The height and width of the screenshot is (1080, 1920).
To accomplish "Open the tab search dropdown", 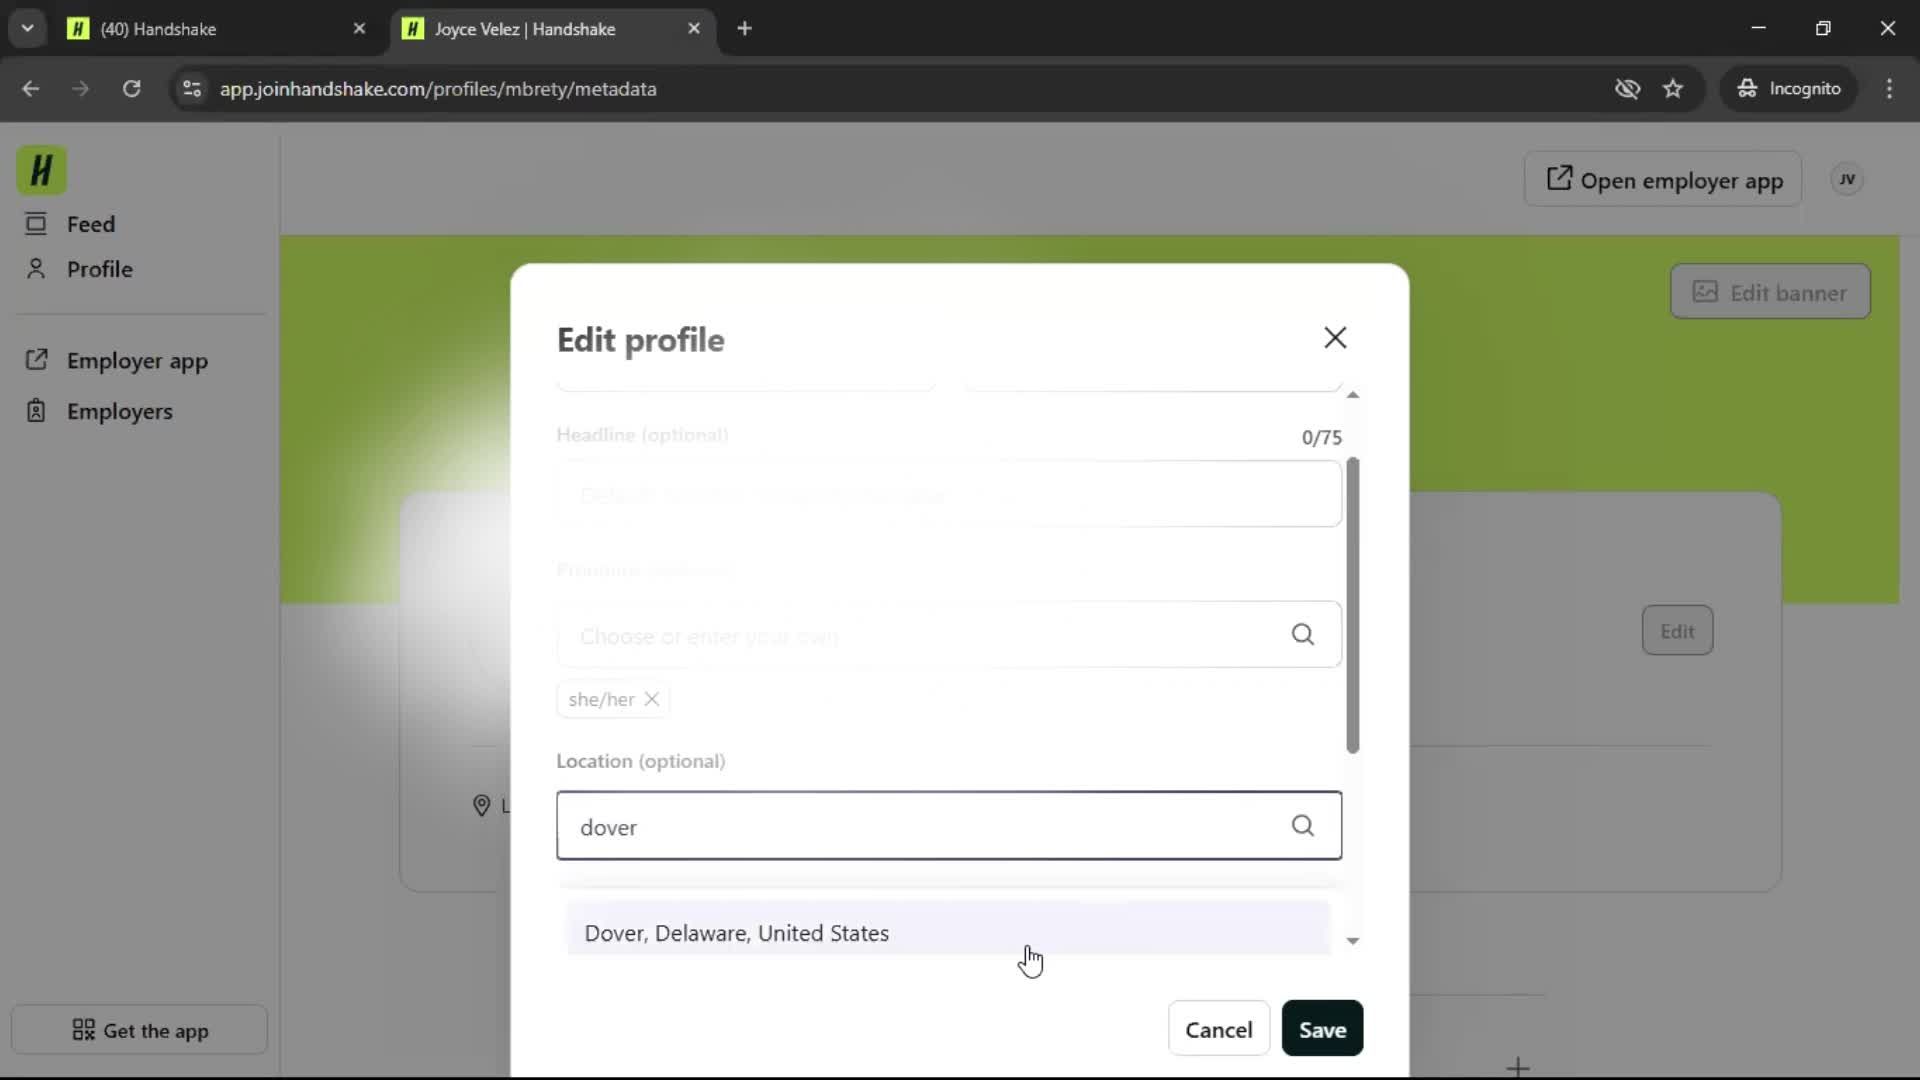I will tap(28, 29).
